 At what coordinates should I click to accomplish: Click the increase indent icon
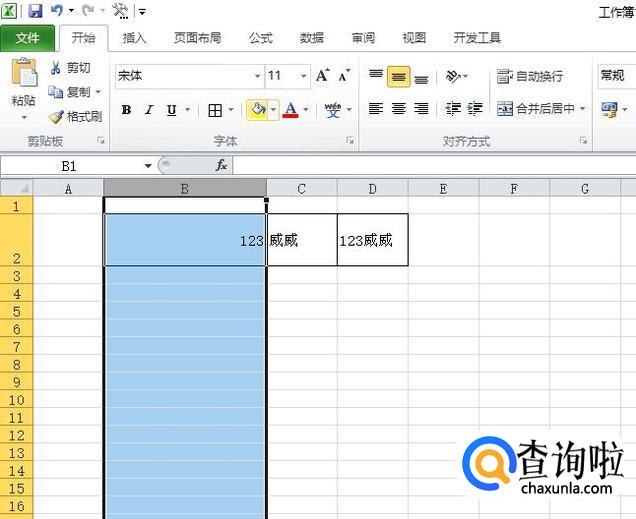click(475, 109)
